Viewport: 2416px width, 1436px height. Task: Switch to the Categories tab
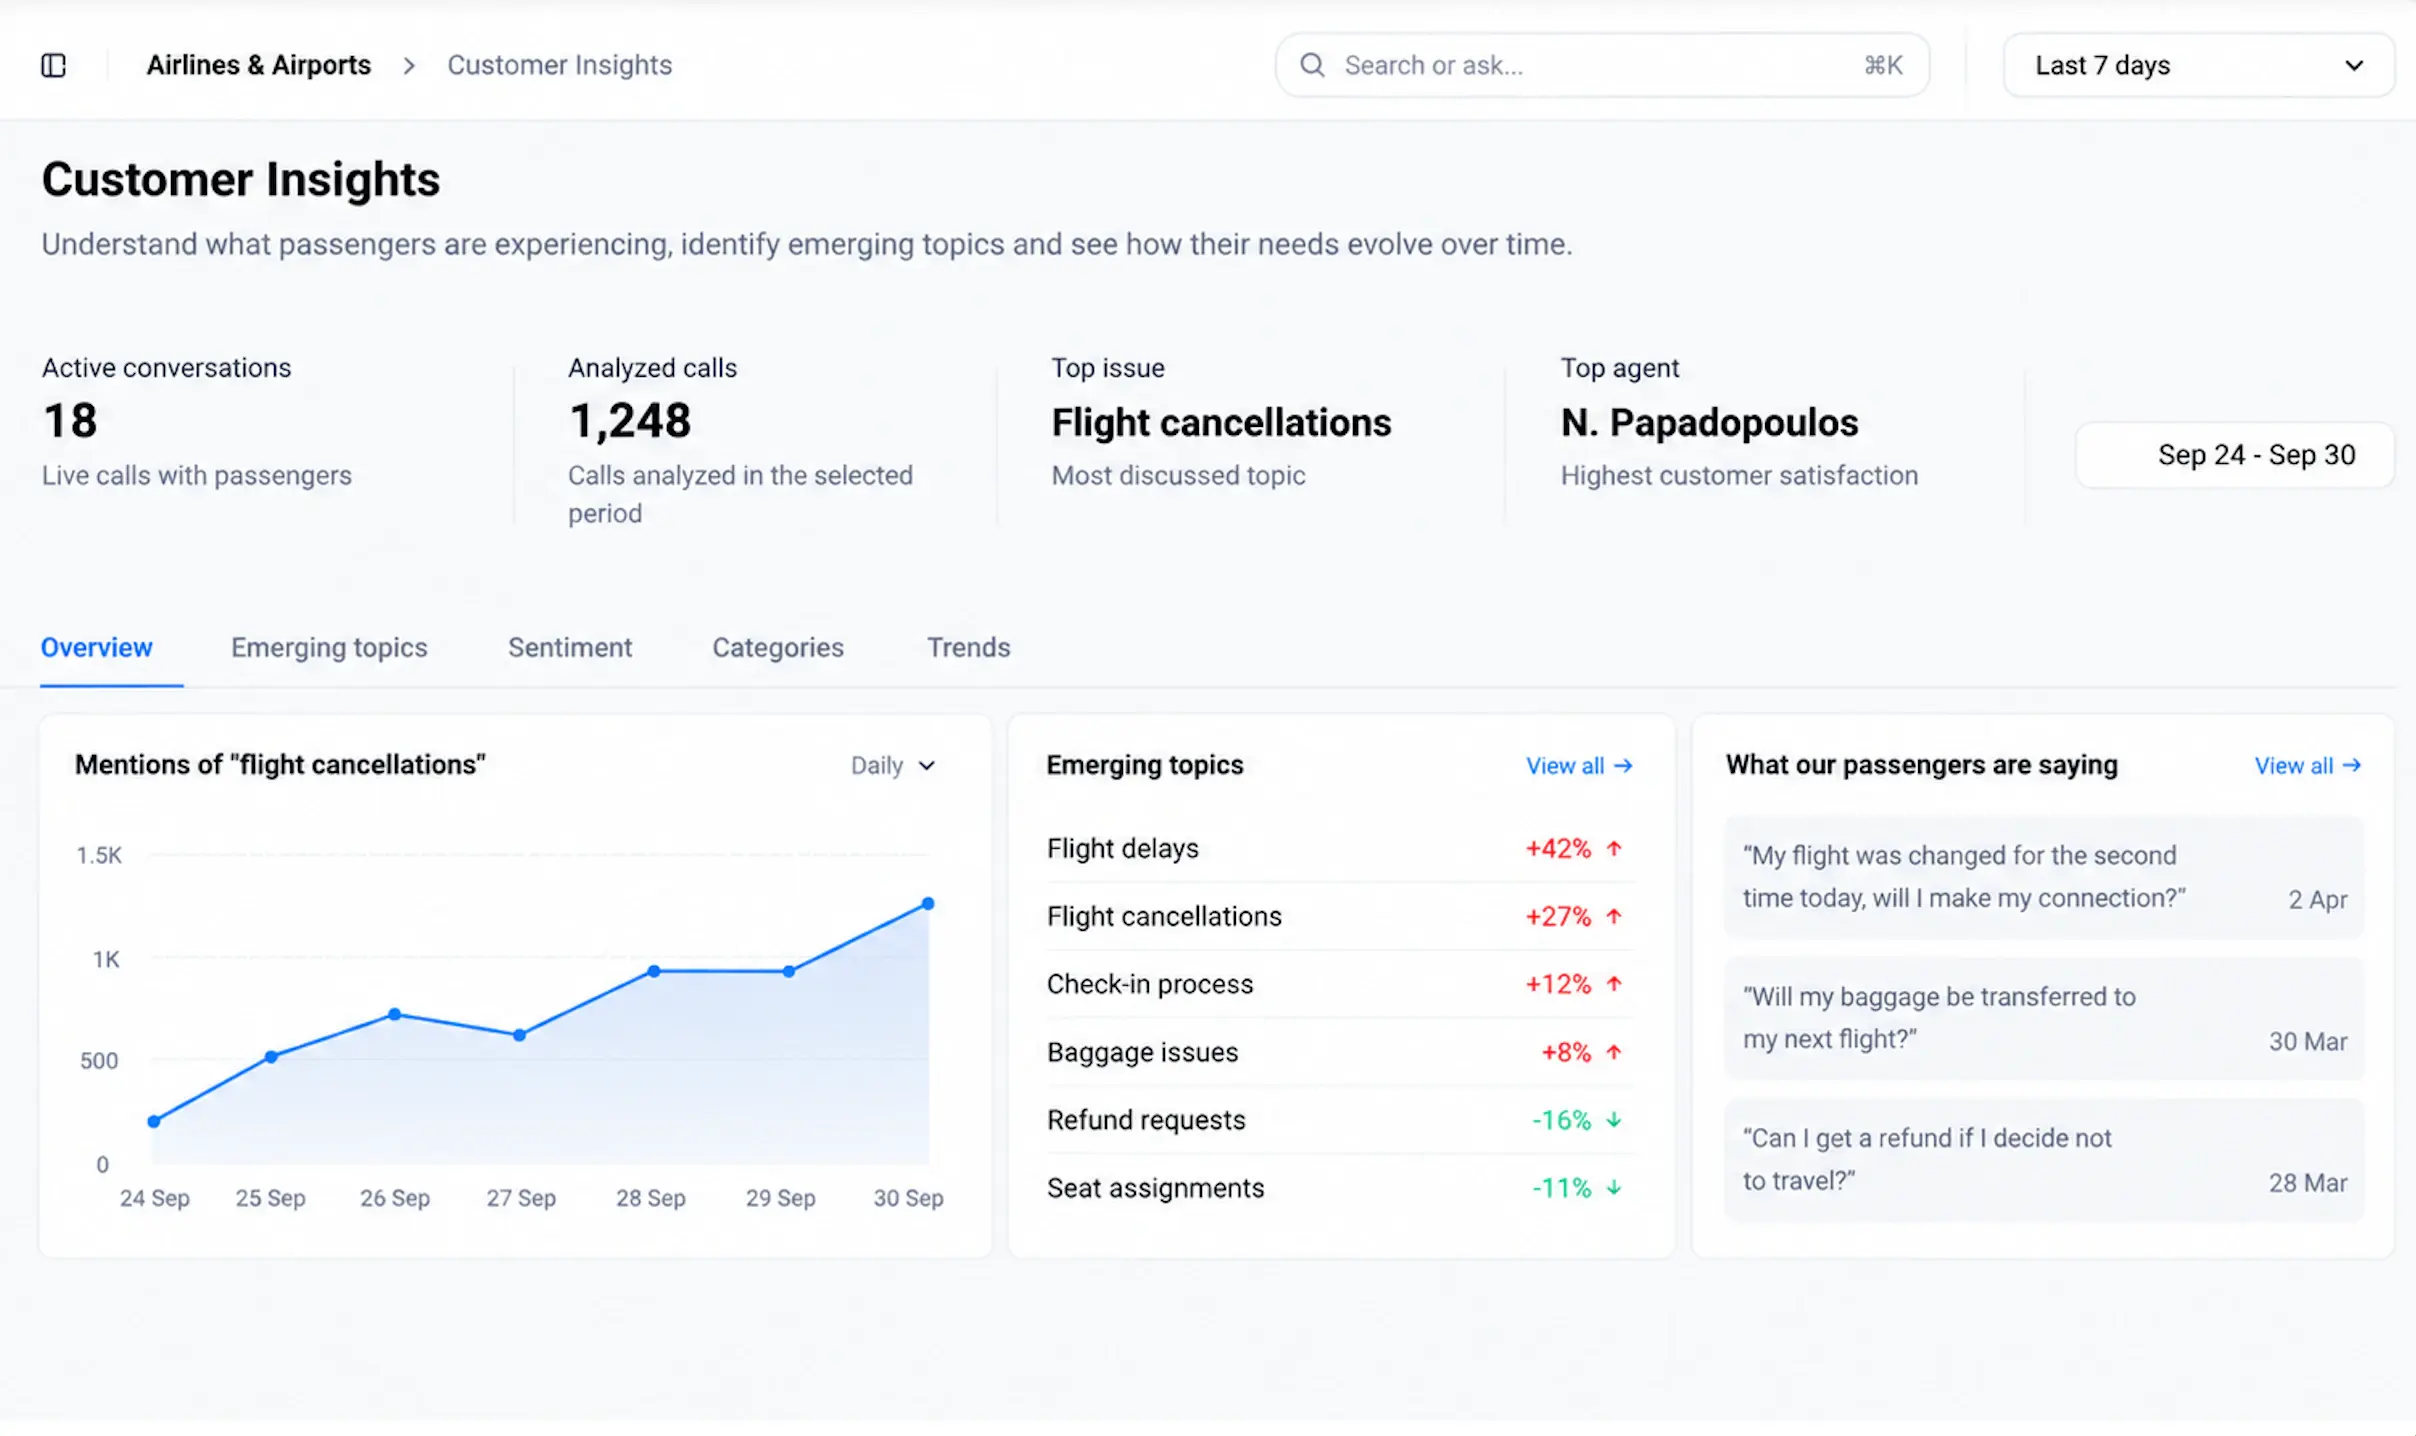coord(778,648)
